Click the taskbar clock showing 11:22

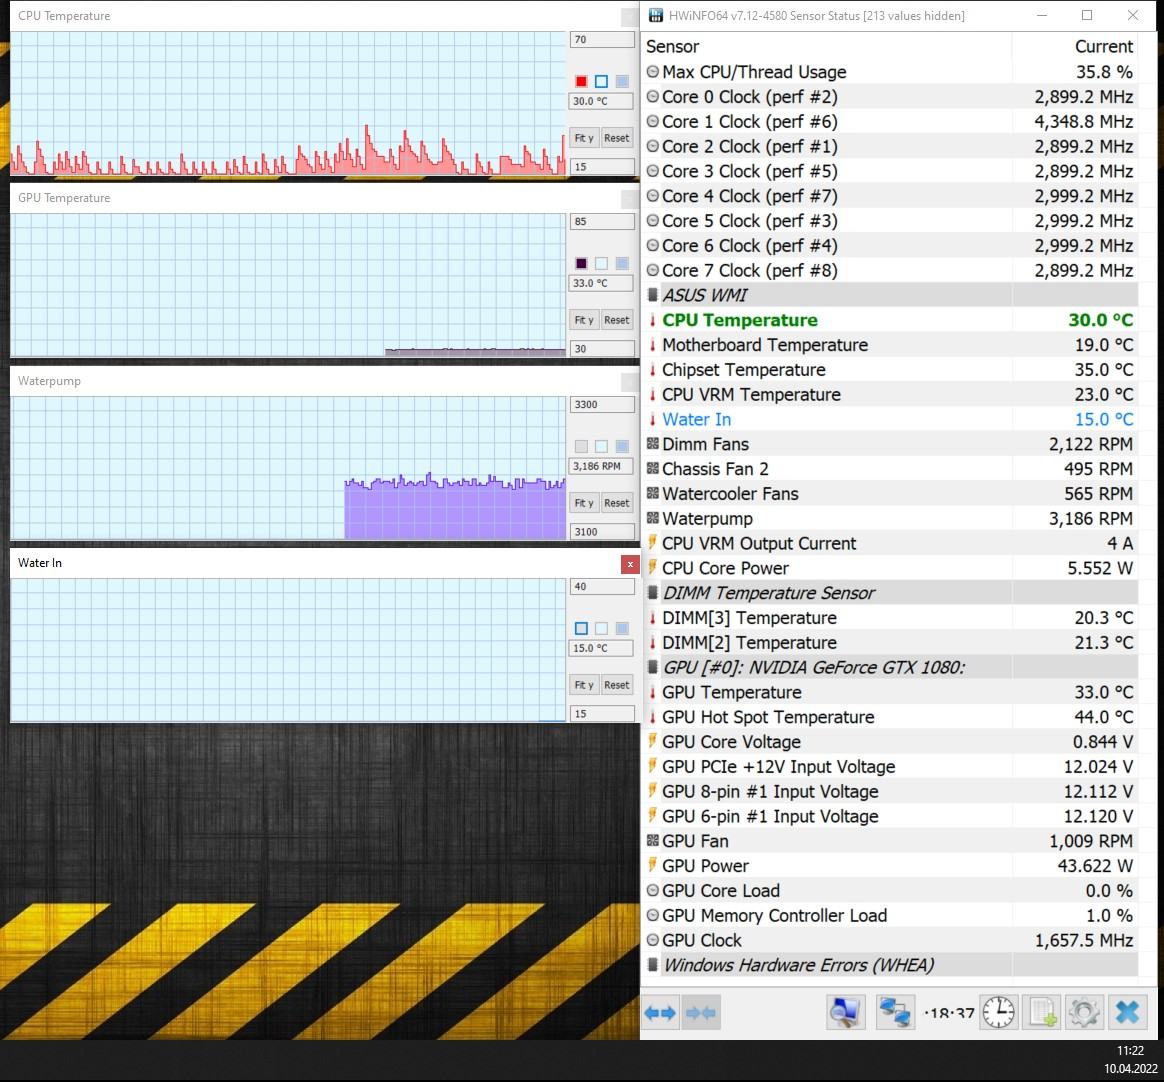pos(1130,1051)
